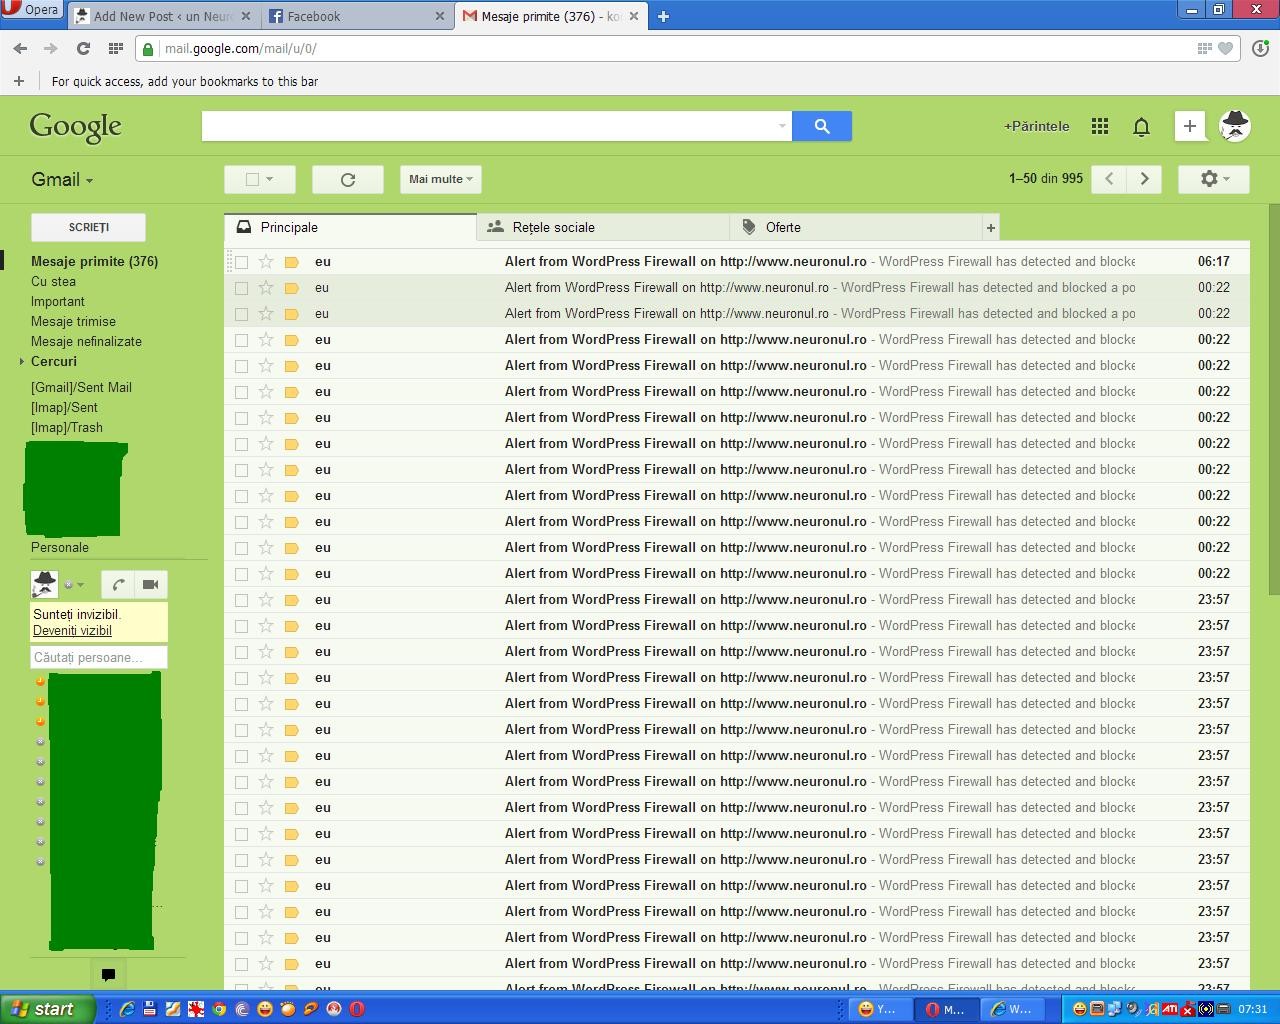Open the Mai multe dropdown
Screen dimensions: 1280x1024
click(441, 179)
